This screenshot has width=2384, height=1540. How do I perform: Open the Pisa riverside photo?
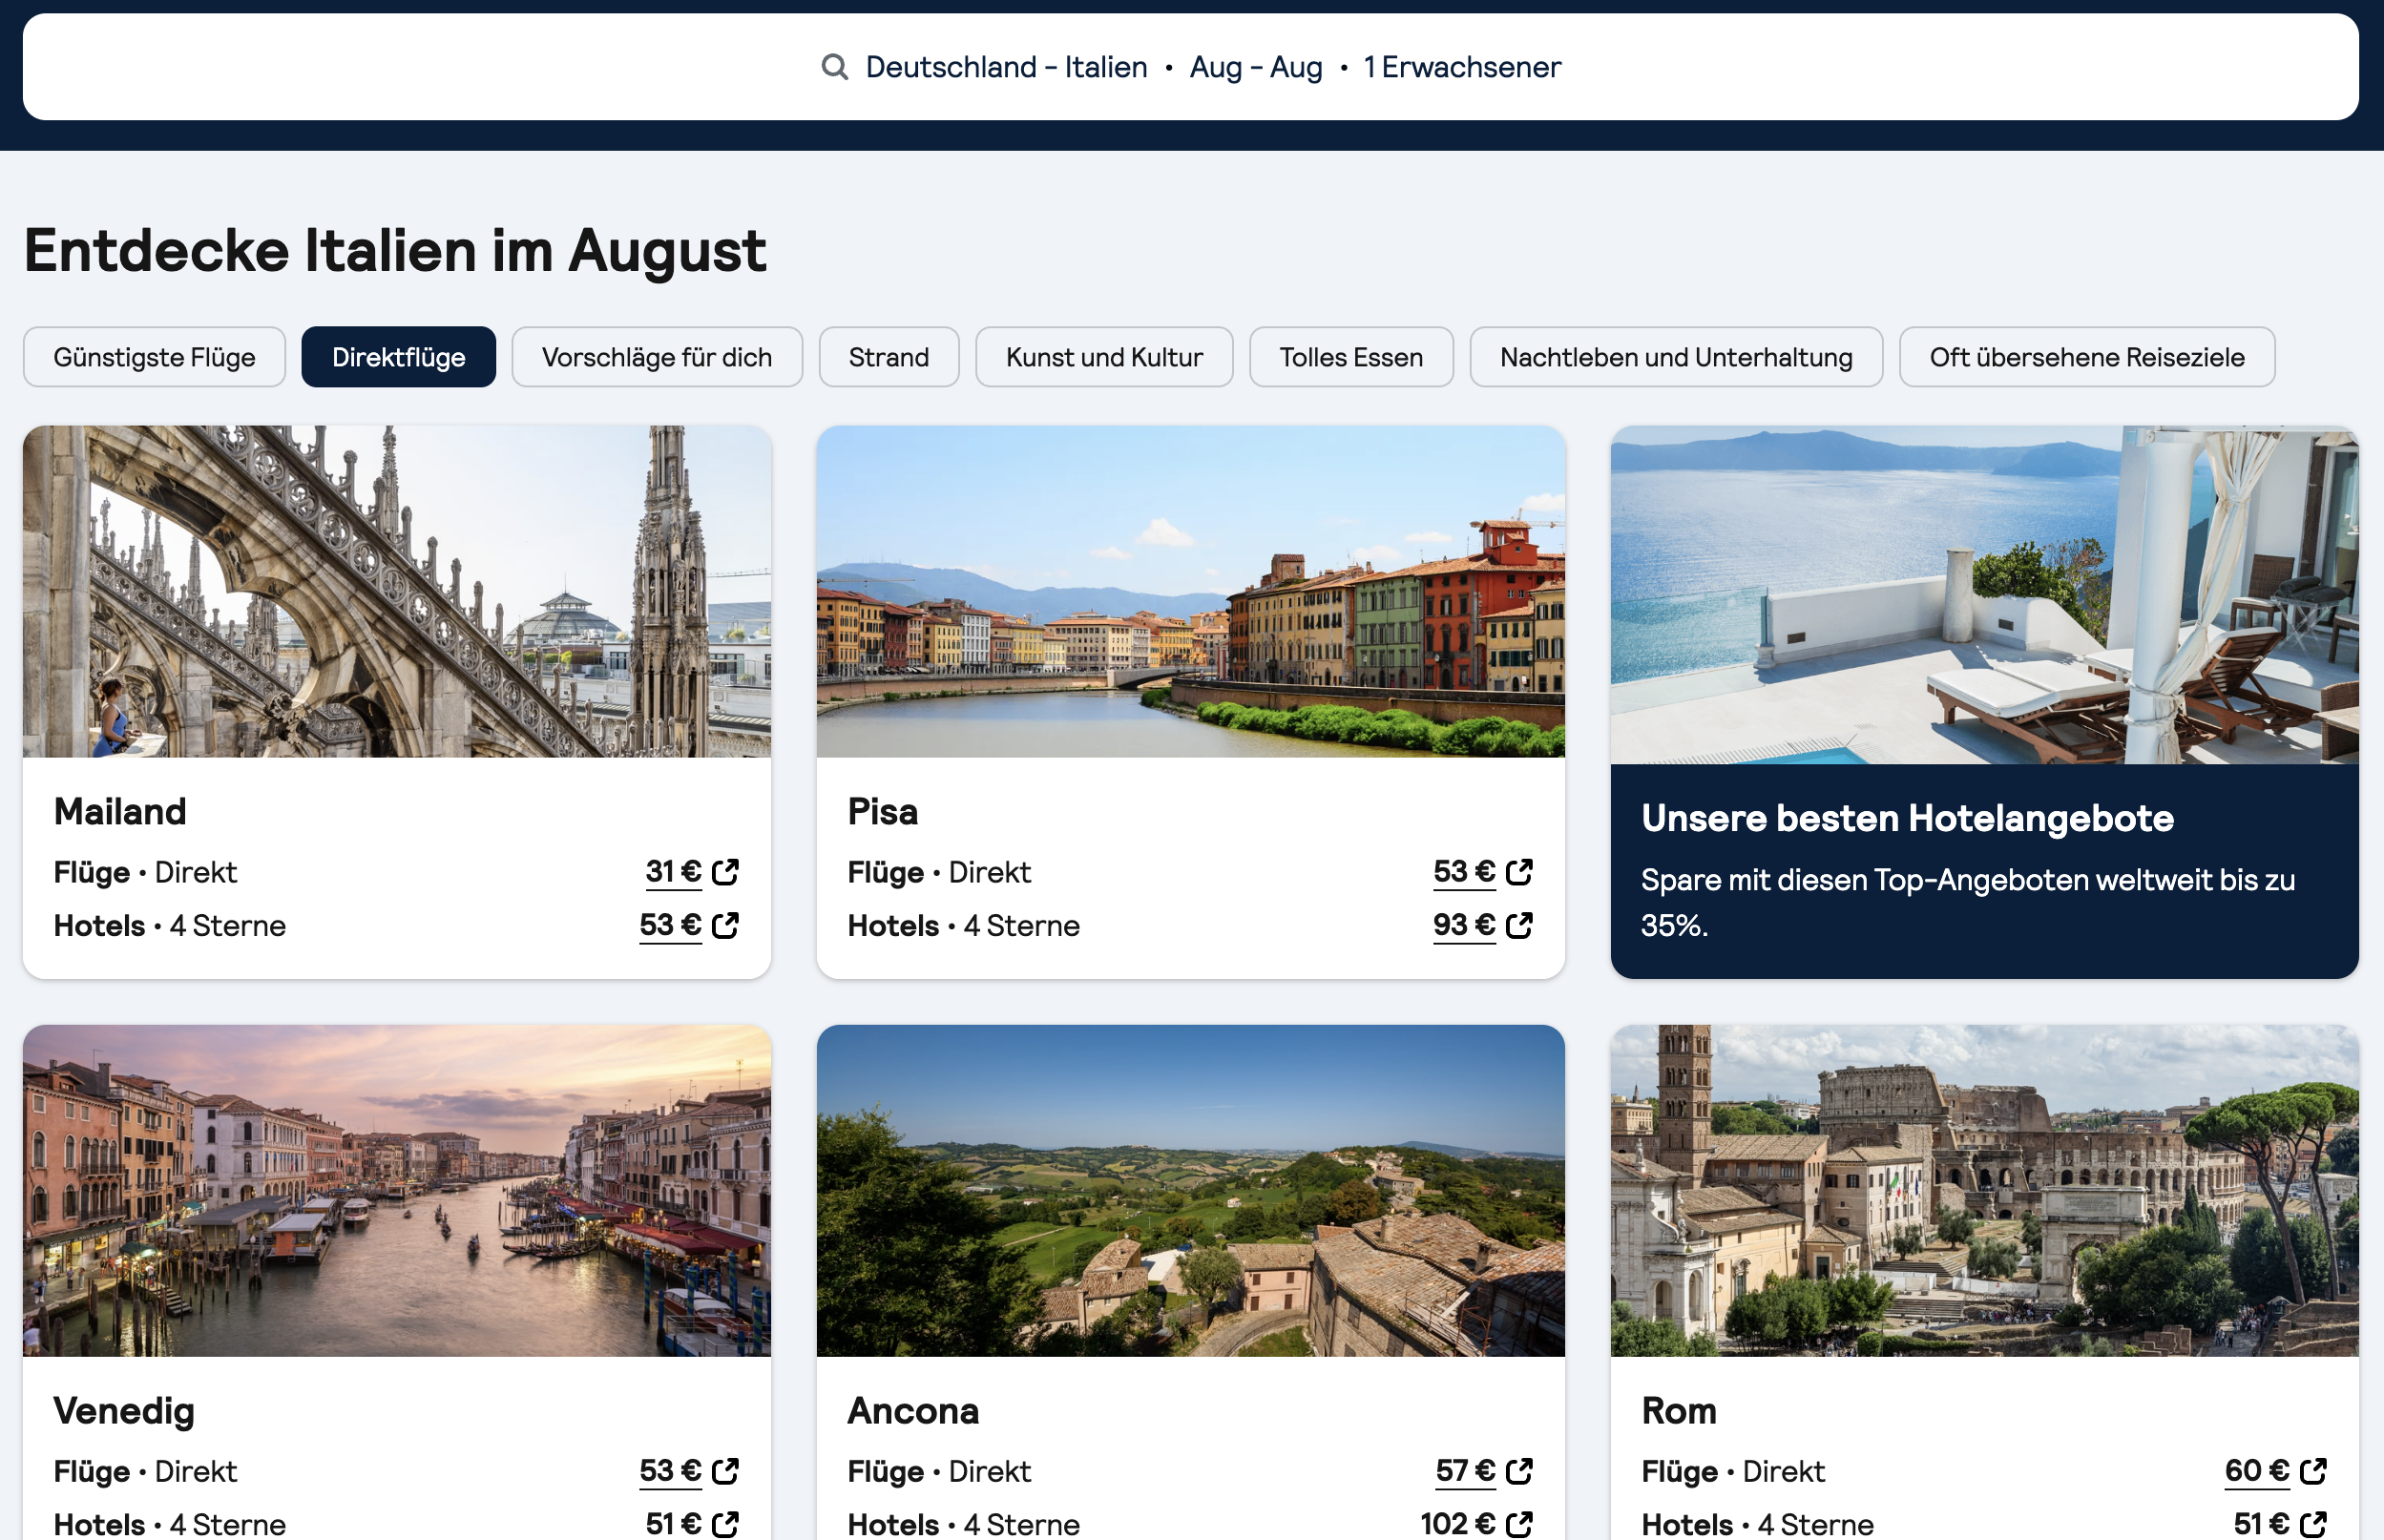point(1191,592)
